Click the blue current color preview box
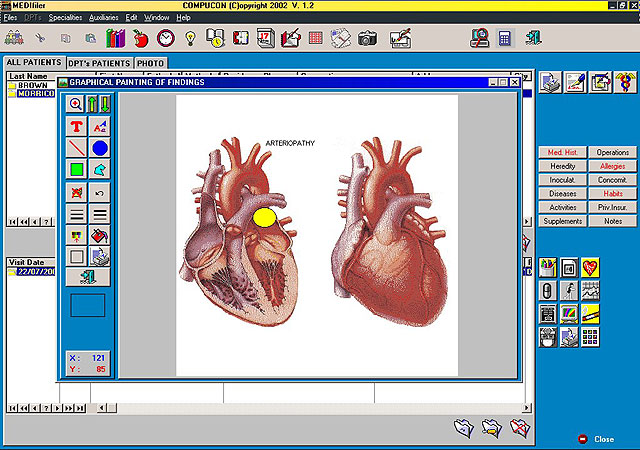The height and width of the screenshot is (450, 640). click(x=88, y=305)
